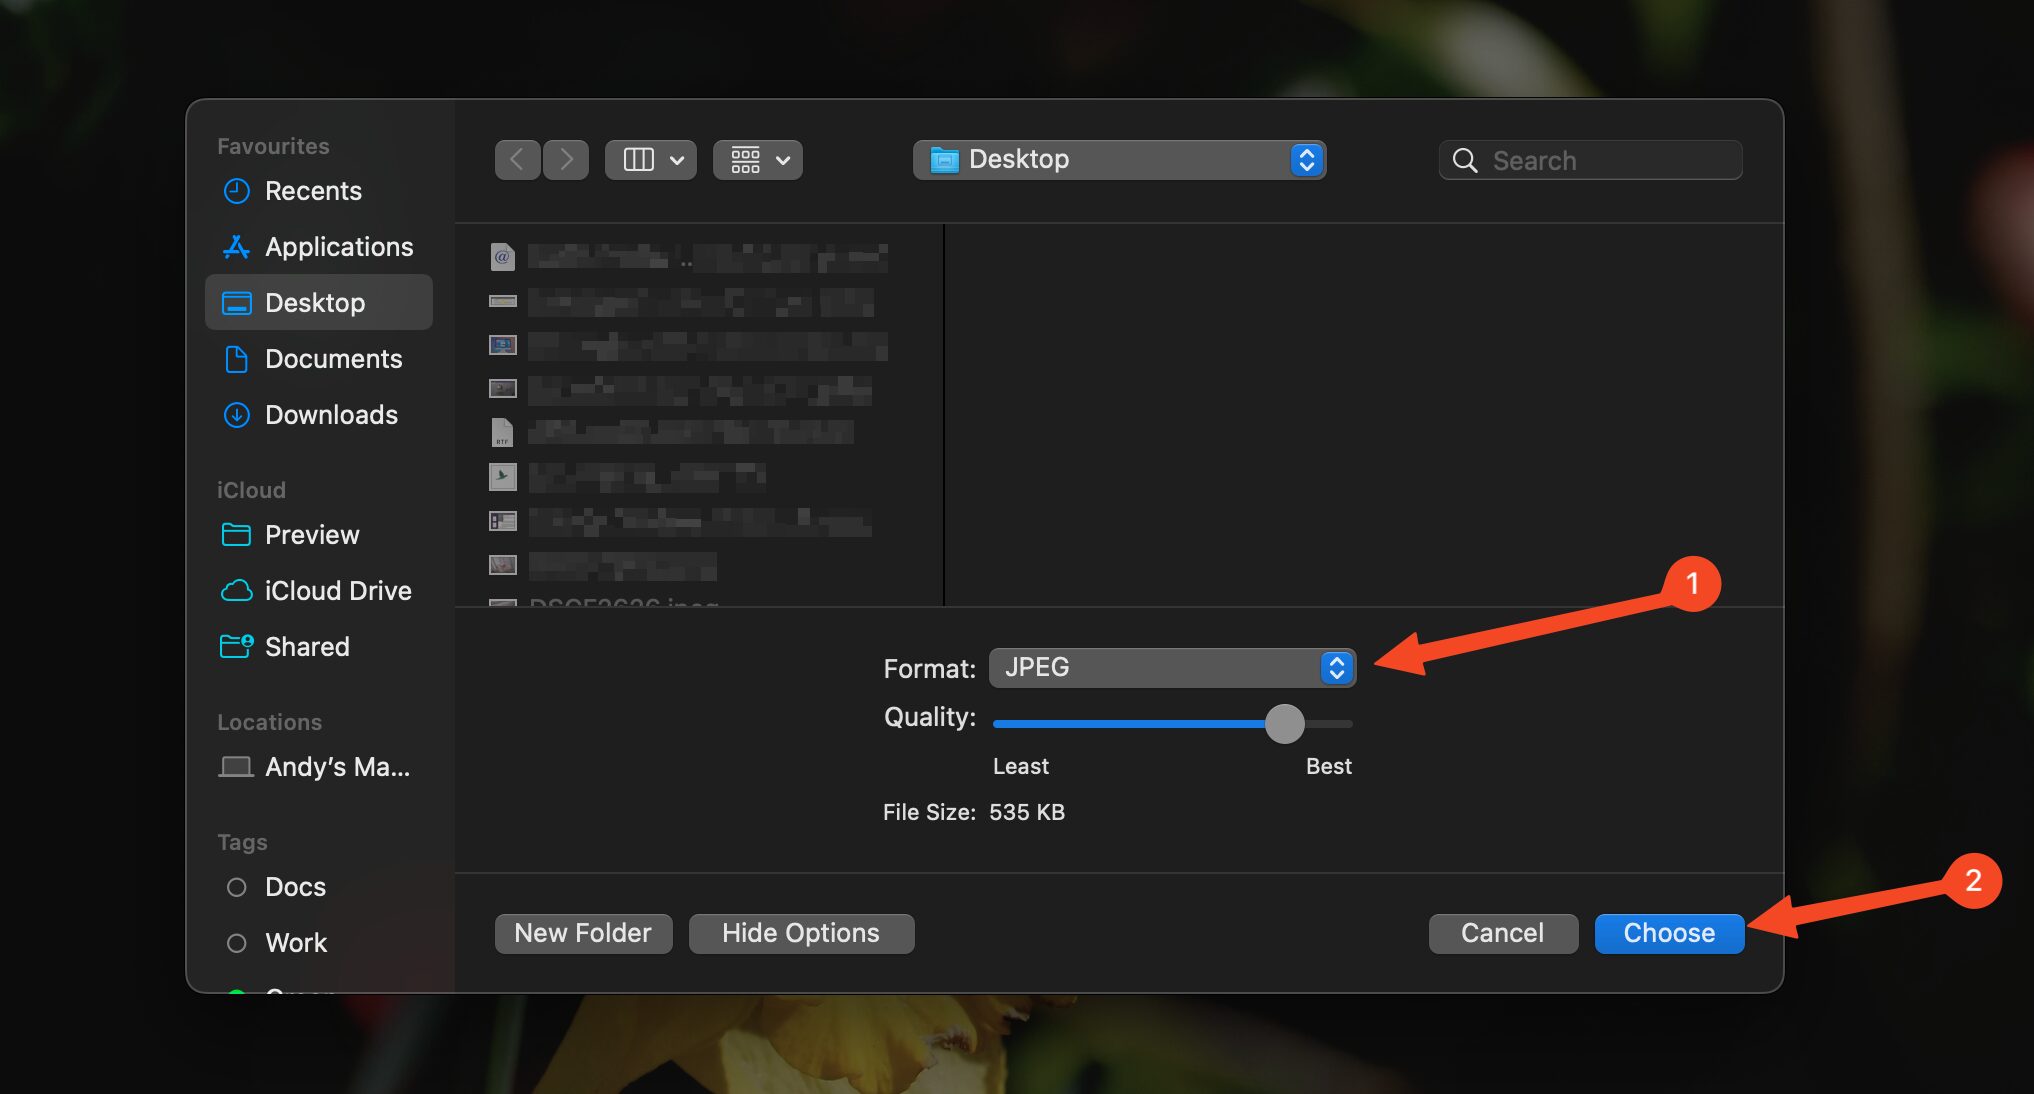Click the Desktop icon in sidebar

tap(317, 302)
